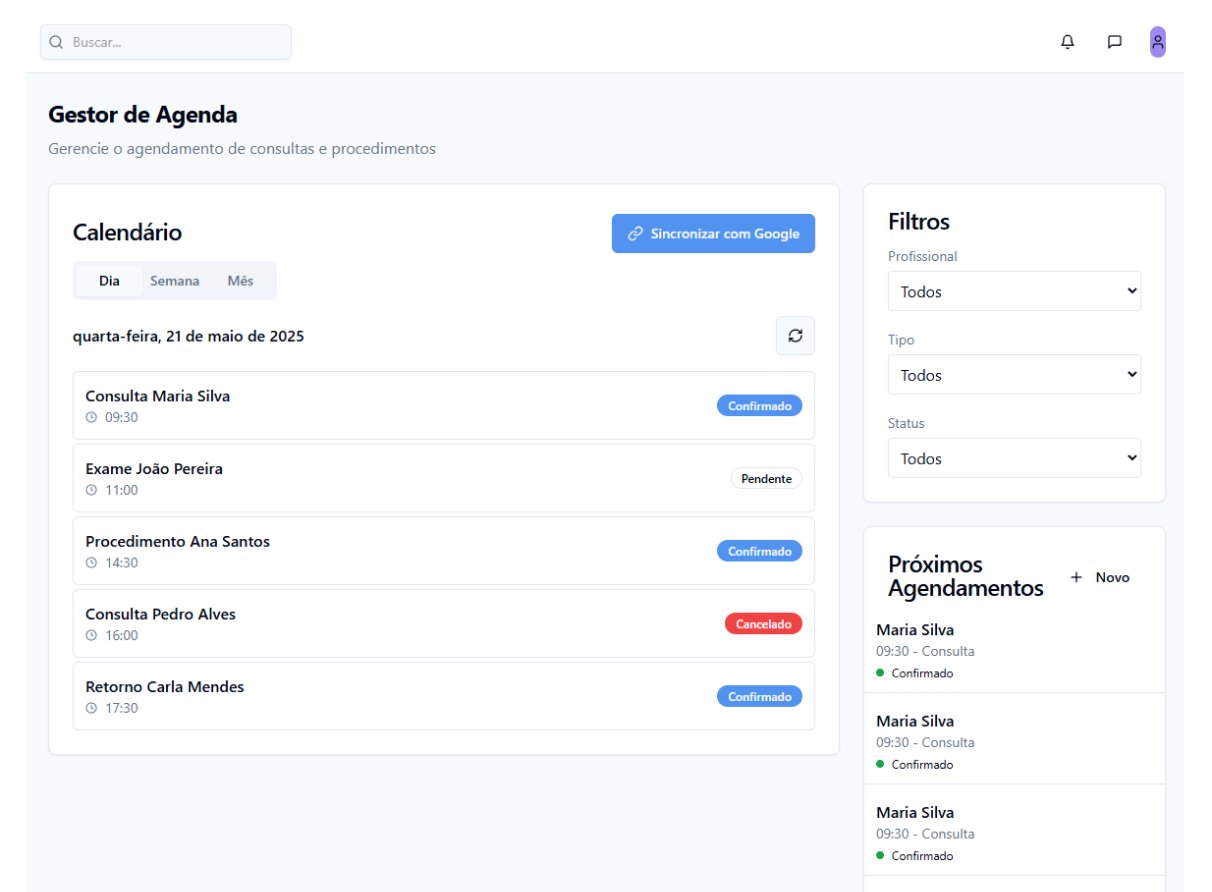Click the refresh calendar icon button
Screen dimensions: 1212x892
pyautogui.click(x=795, y=336)
